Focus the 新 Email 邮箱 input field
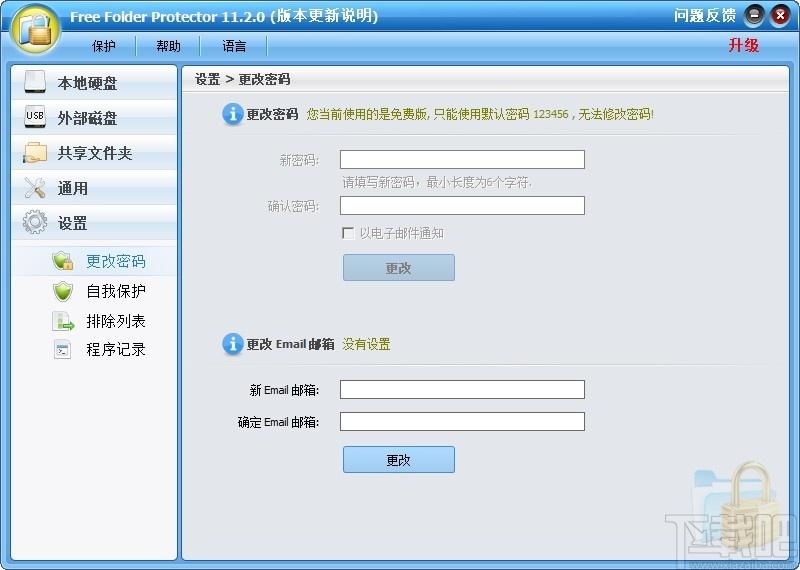The image size is (800, 570). pyautogui.click(x=462, y=389)
